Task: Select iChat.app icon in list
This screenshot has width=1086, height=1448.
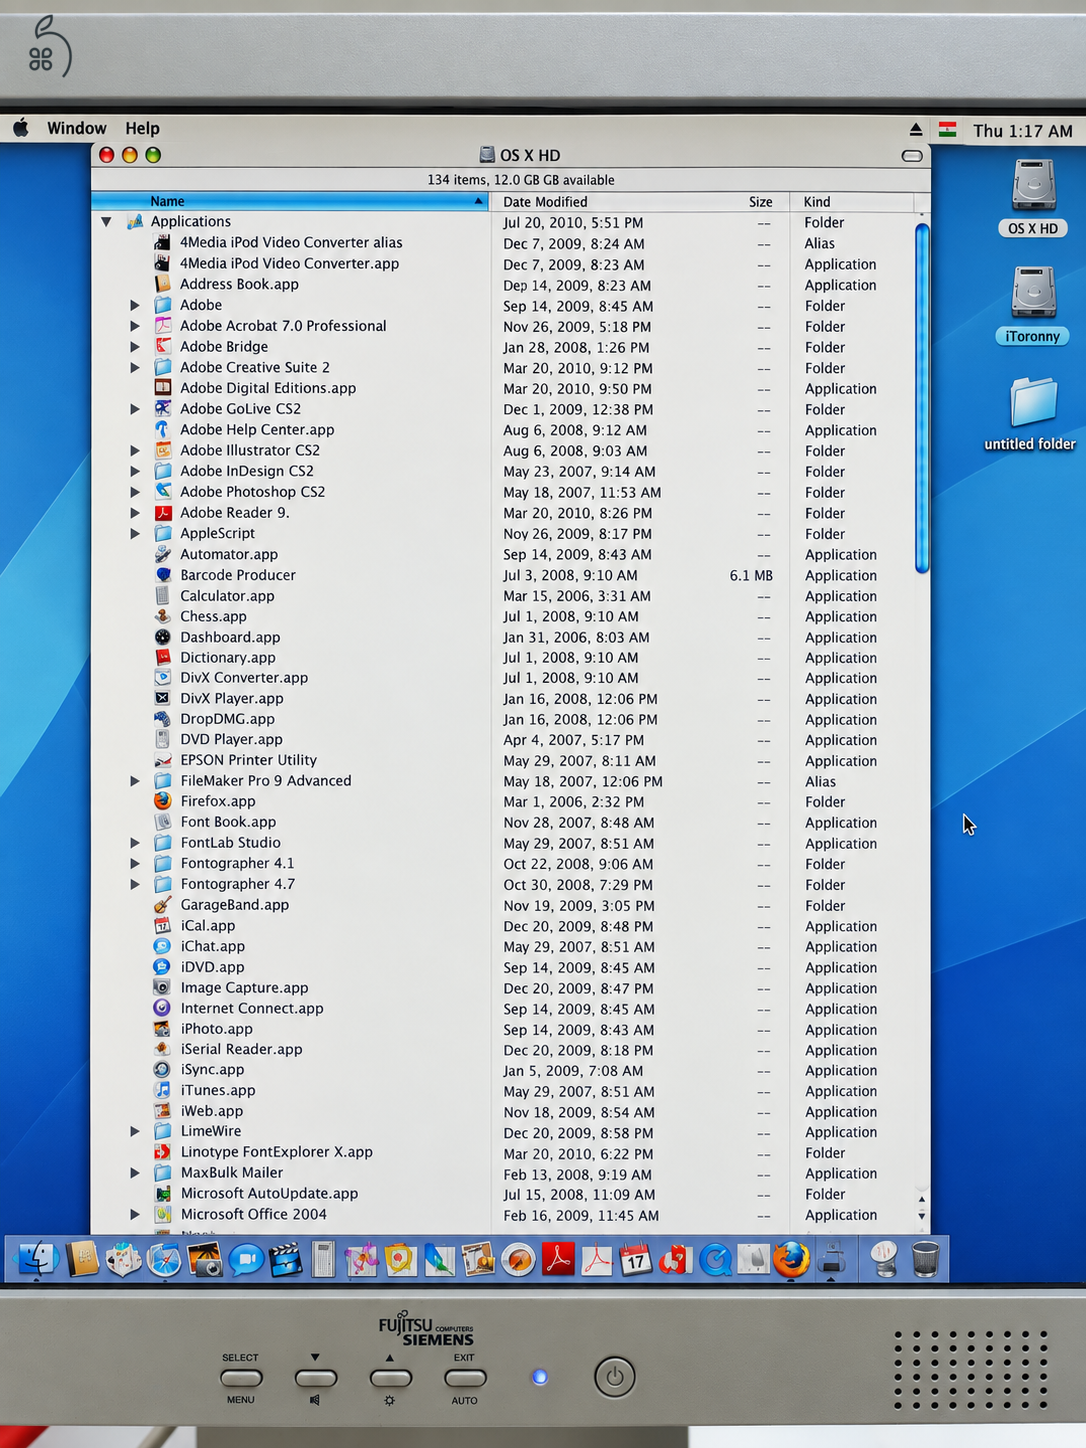Action: click(162, 946)
